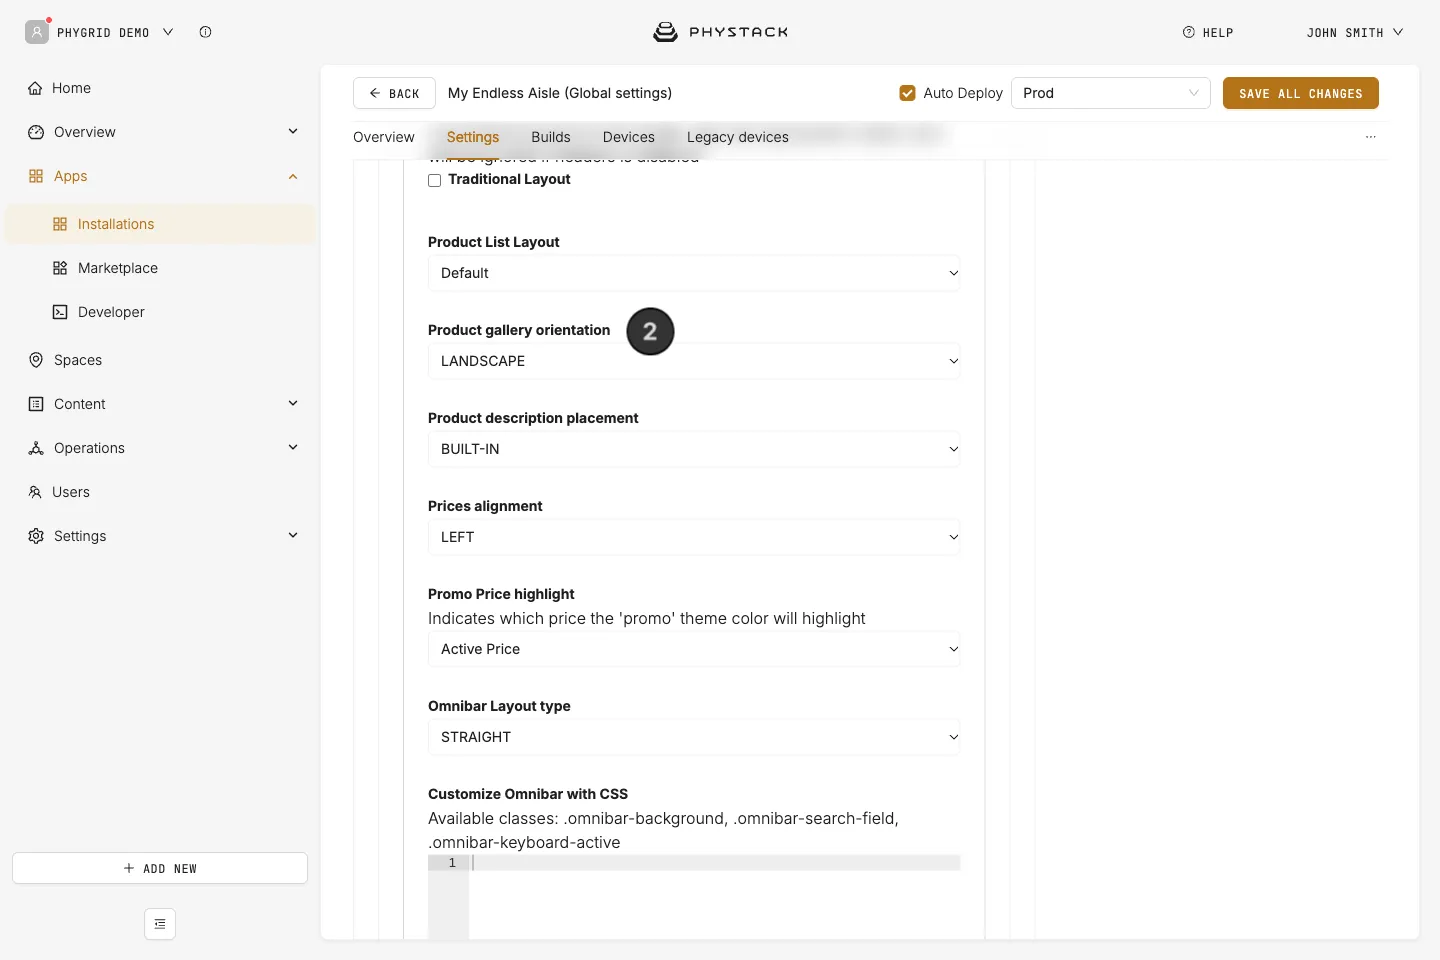This screenshot has height=960, width=1440.
Task: Click the Installations grid icon
Action: [60, 224]
